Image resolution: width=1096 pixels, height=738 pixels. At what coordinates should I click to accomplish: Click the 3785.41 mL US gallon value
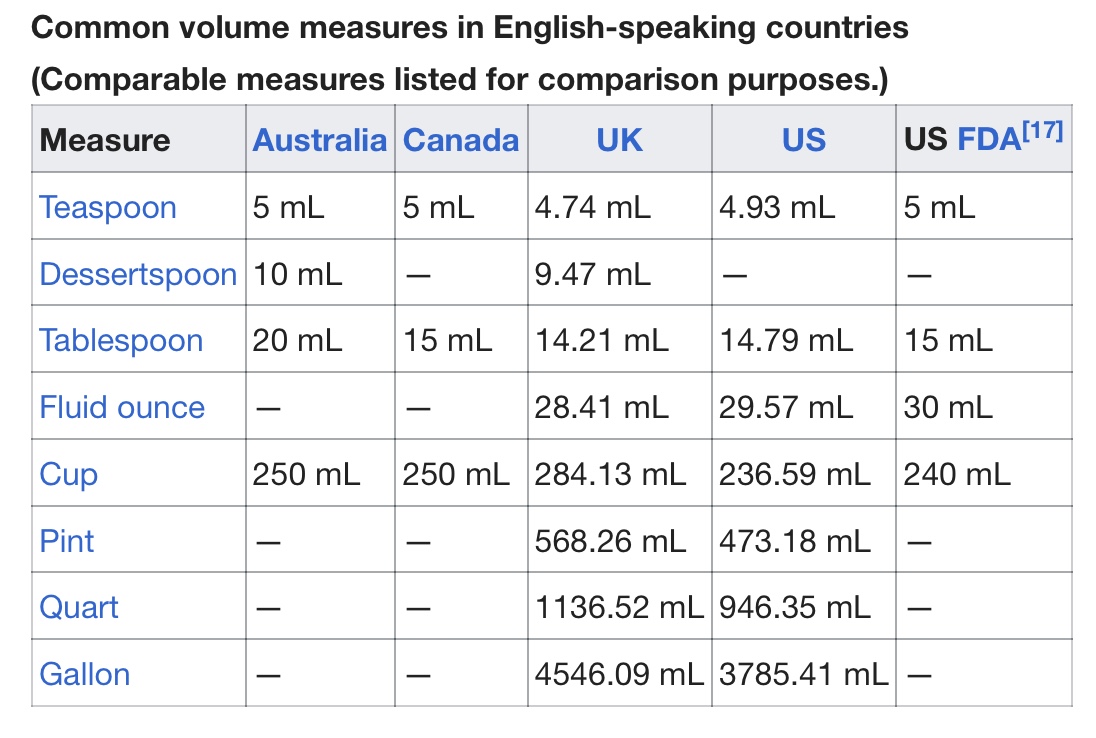804,674
